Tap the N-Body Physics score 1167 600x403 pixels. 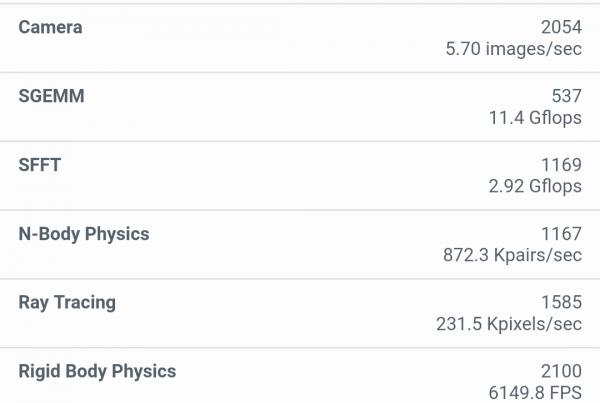click(561, 233)
